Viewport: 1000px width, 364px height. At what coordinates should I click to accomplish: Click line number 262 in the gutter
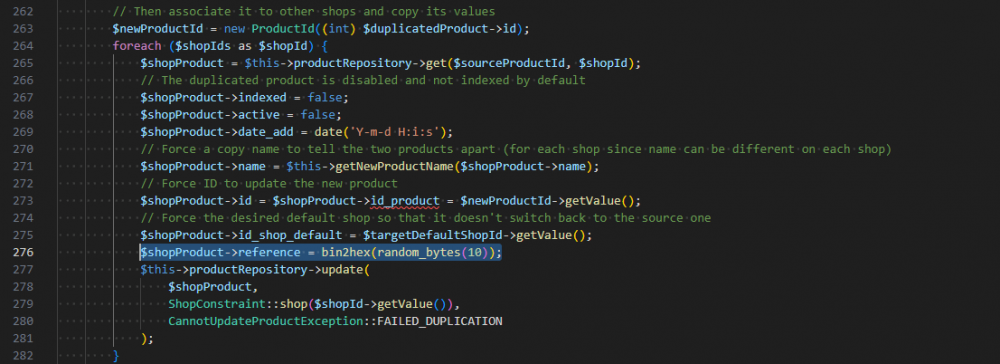(22, 11)
